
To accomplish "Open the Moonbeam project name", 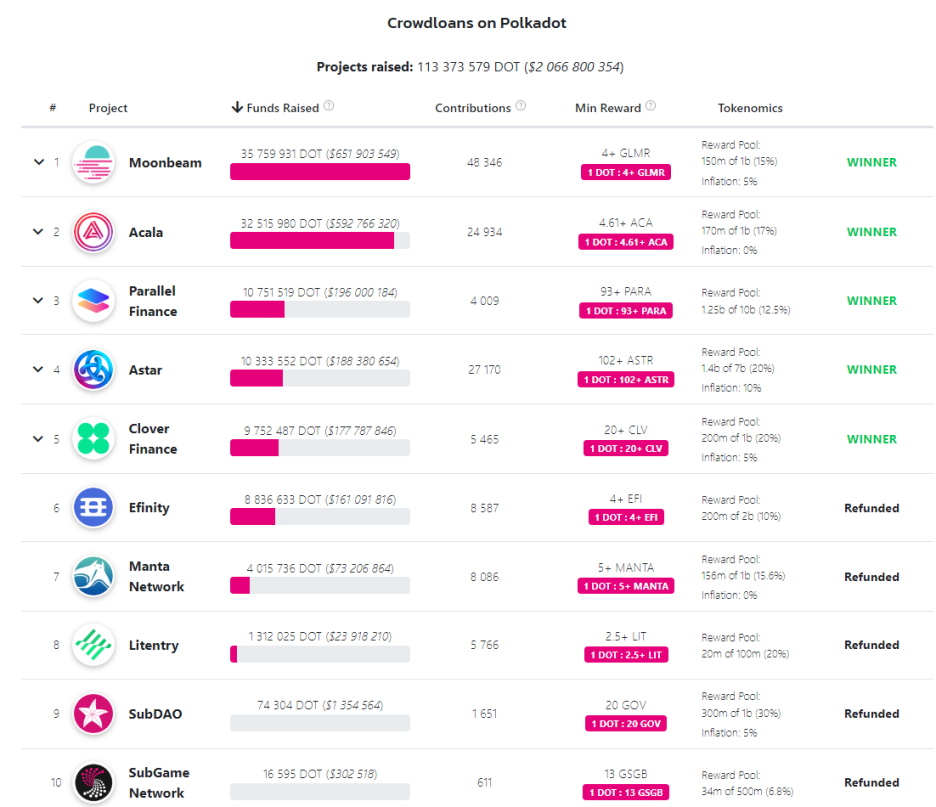I will (165, 163).
